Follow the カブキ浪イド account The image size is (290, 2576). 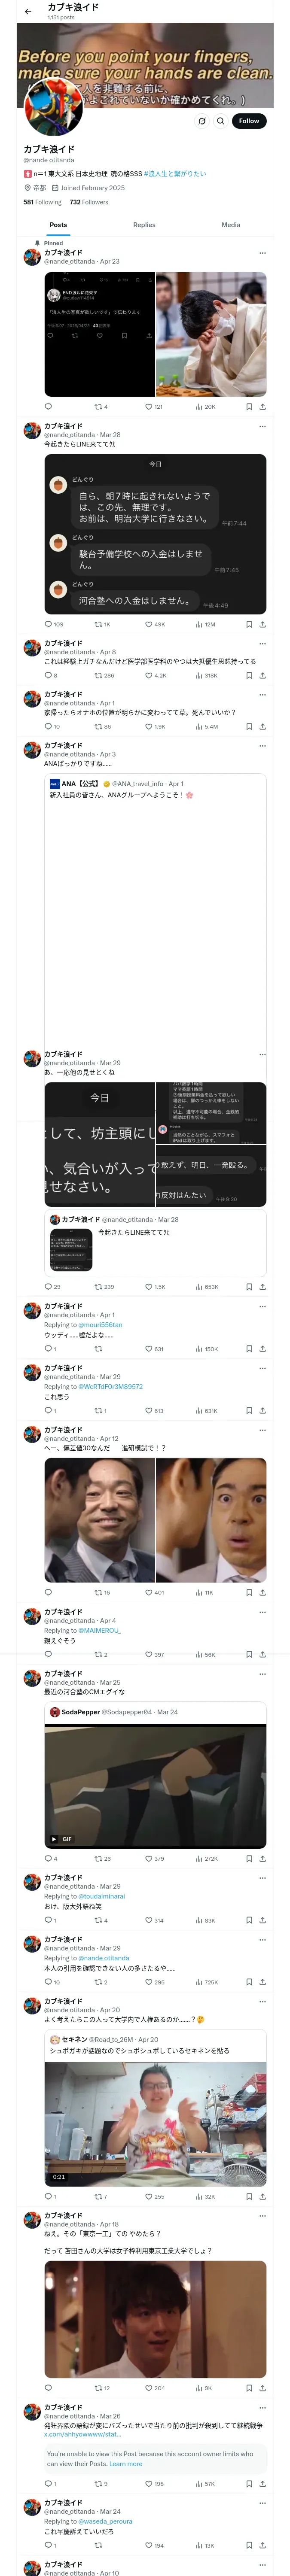pos(249,121)
